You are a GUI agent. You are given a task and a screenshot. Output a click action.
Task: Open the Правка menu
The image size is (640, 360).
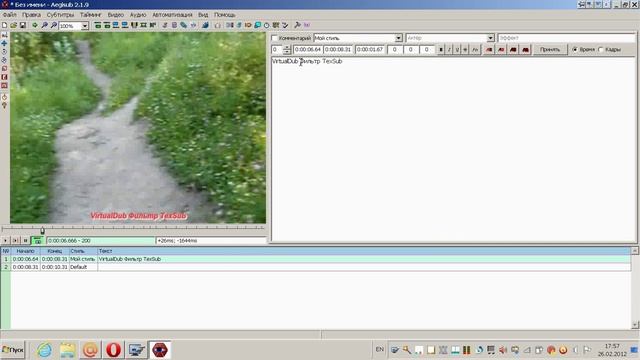click(x=31, y=15)
